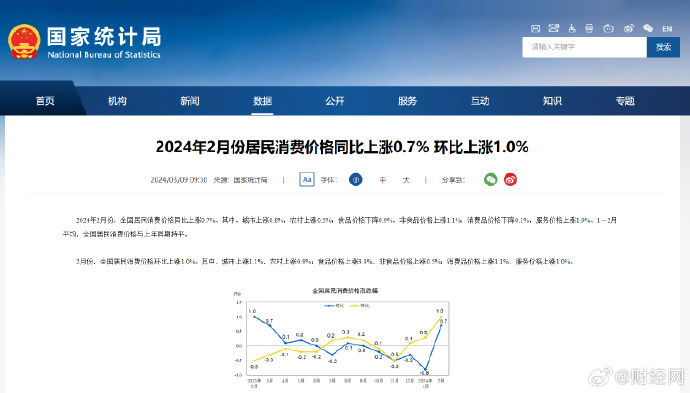Switch site language to EN

(x=667, y=29)
